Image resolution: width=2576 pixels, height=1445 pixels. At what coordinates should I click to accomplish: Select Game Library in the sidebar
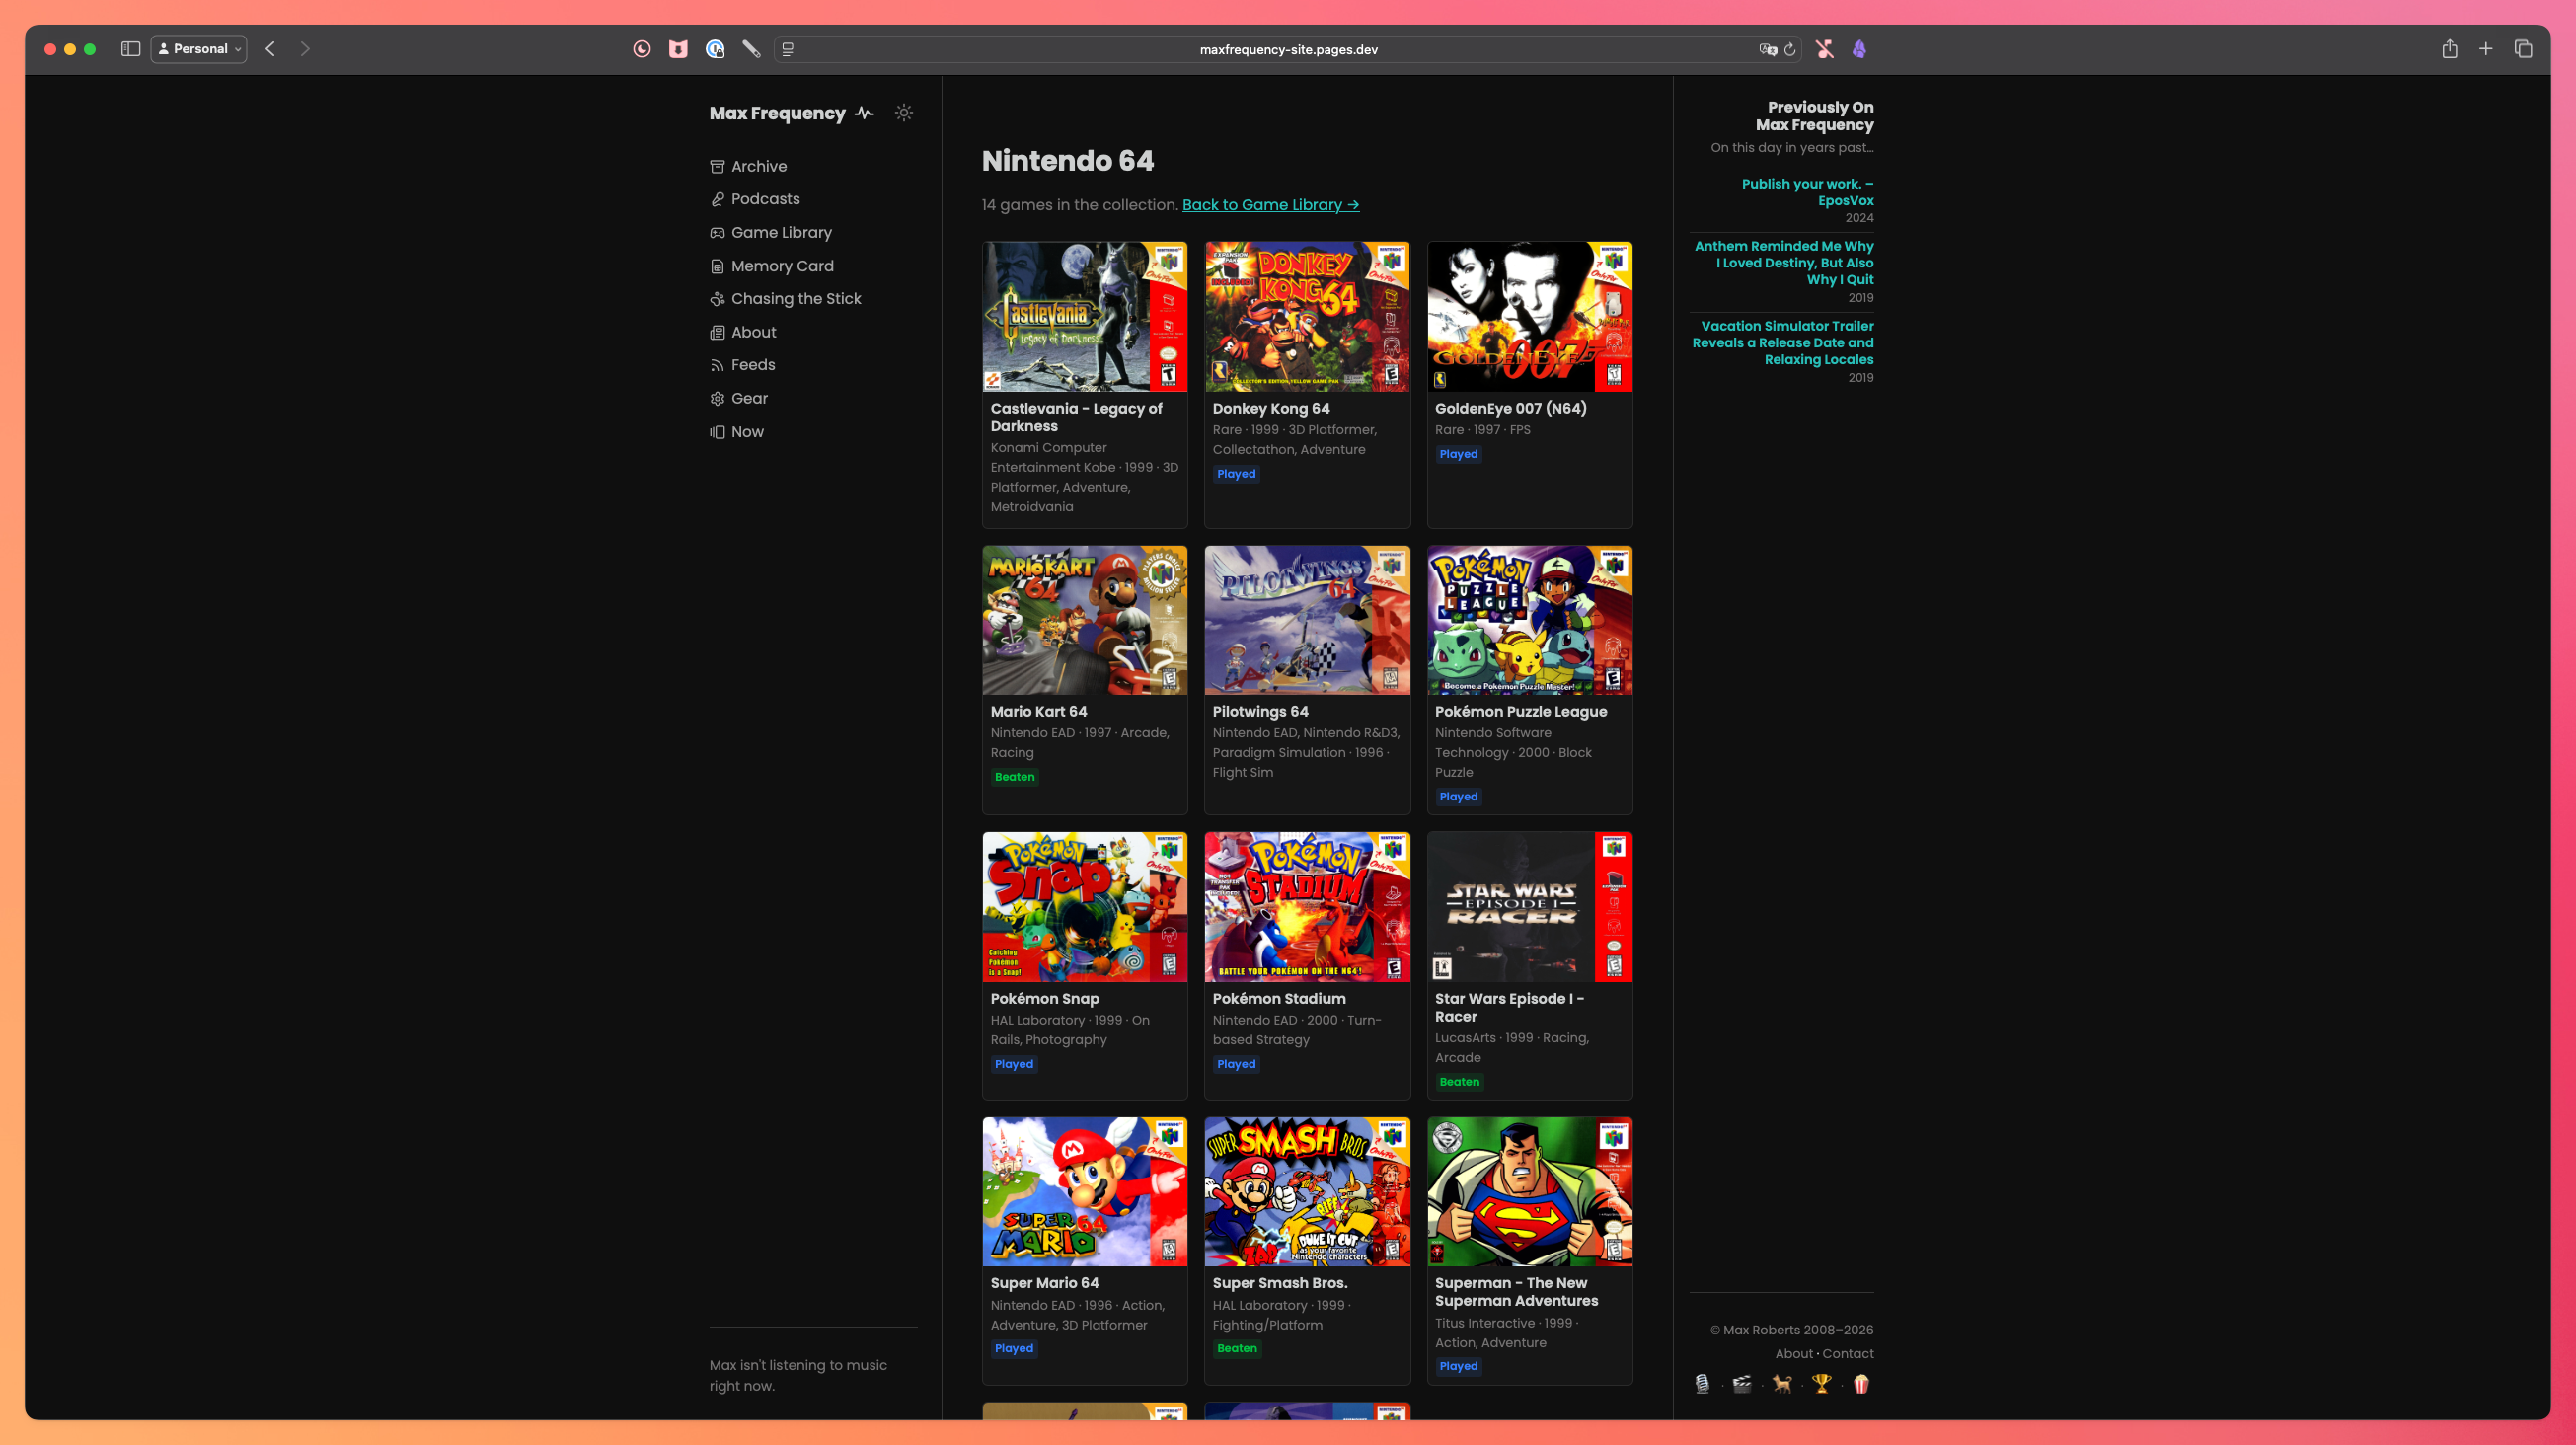pyautogui.click(x=781, y=232)
